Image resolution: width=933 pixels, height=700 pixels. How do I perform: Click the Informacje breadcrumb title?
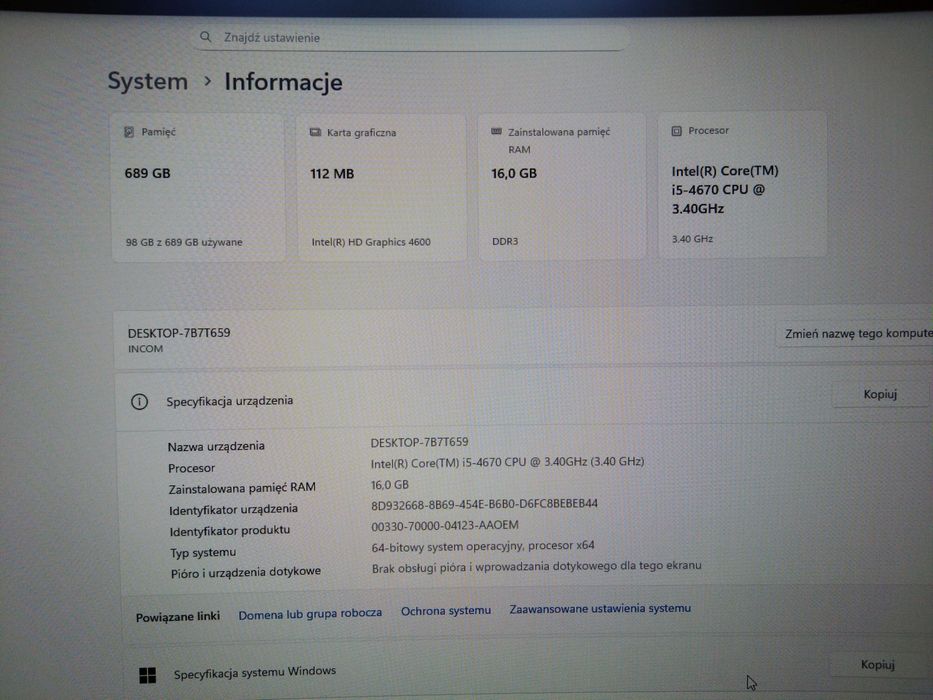pos(283,82)
